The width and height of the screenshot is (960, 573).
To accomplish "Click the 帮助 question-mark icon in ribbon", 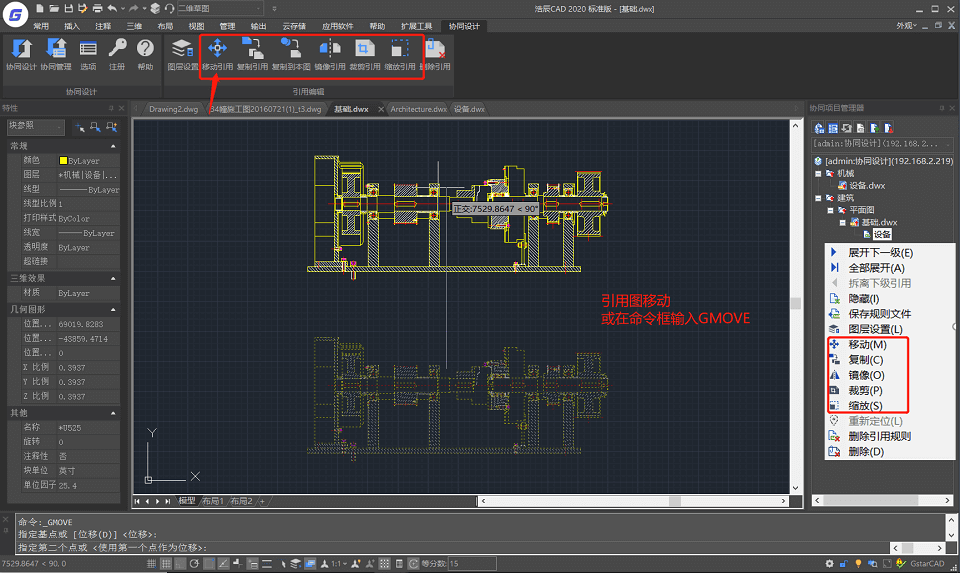I will click(145, 48).
